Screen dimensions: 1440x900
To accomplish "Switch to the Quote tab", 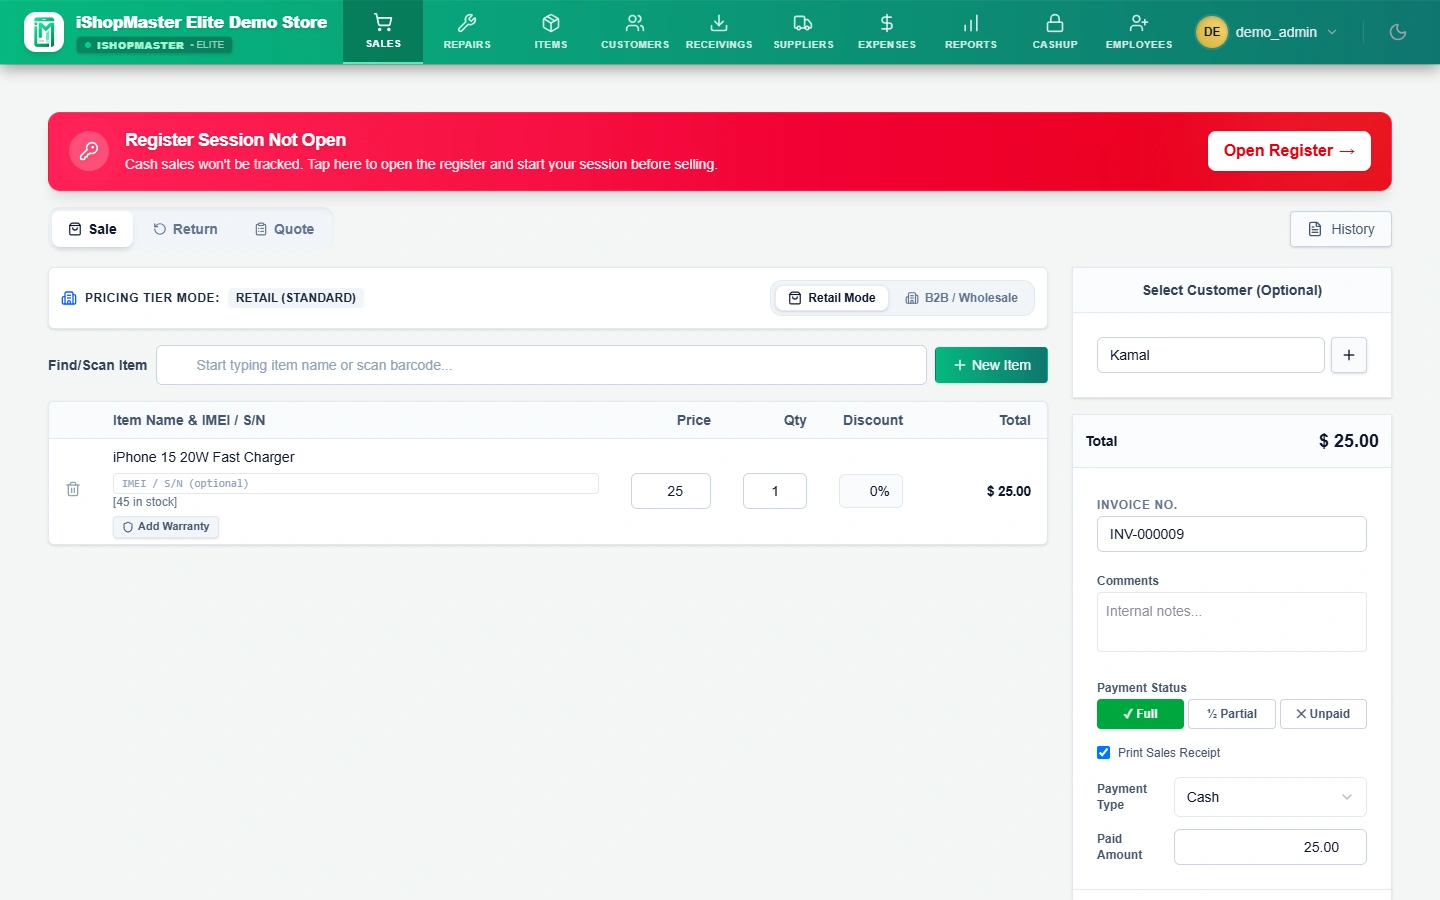I will [284, 229].
